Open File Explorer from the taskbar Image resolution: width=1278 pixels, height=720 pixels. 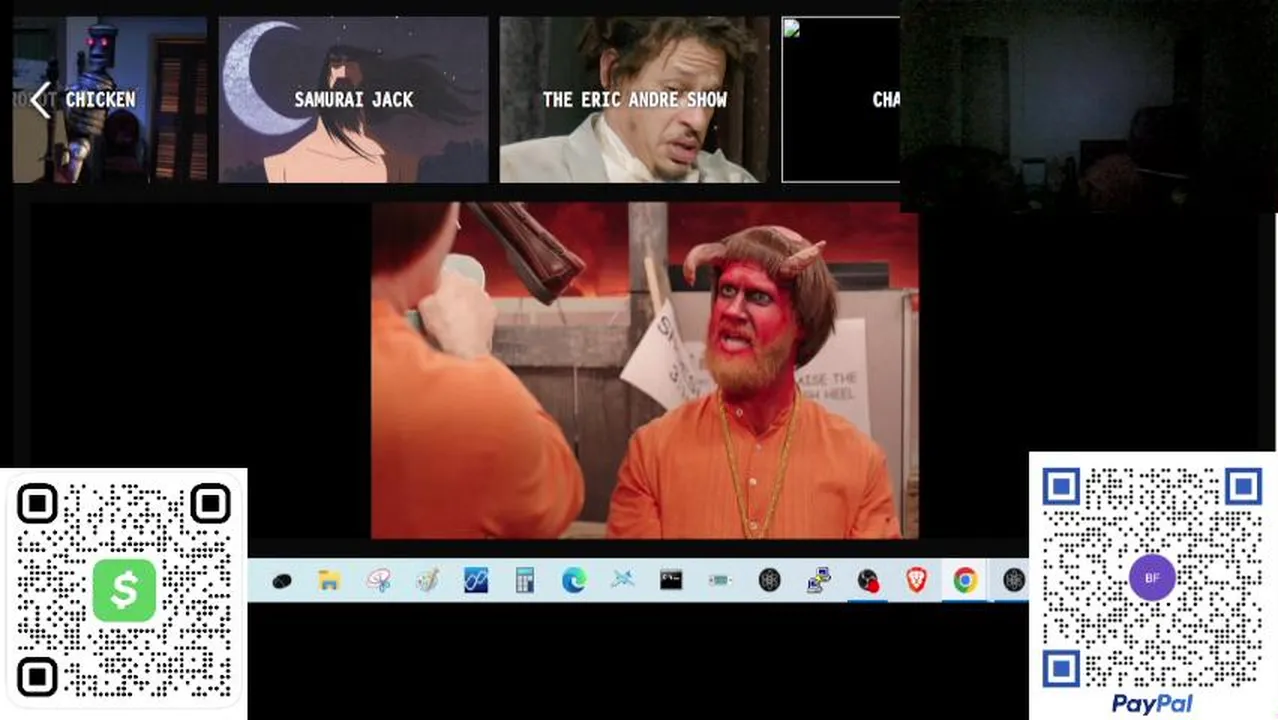(x=329, y=580)
